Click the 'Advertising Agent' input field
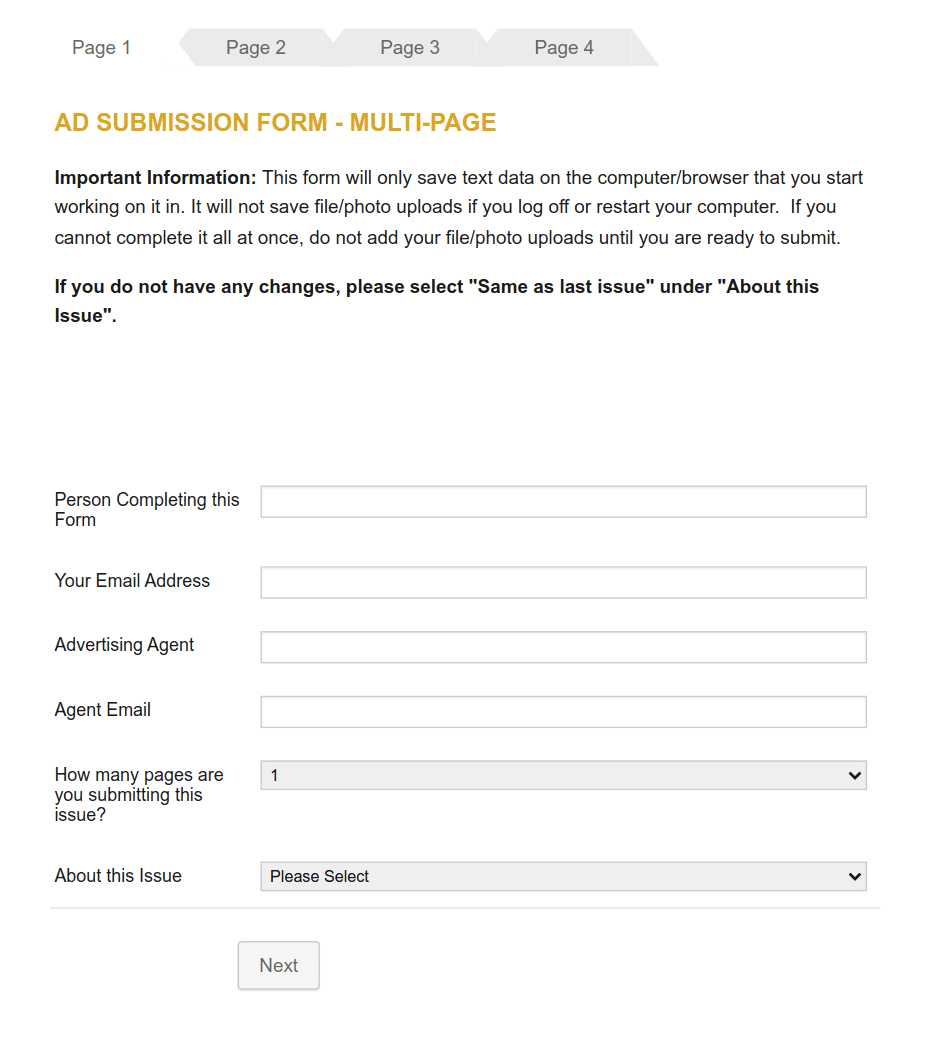This screenshot has height=1045, width=930. (x=563, y=647)
